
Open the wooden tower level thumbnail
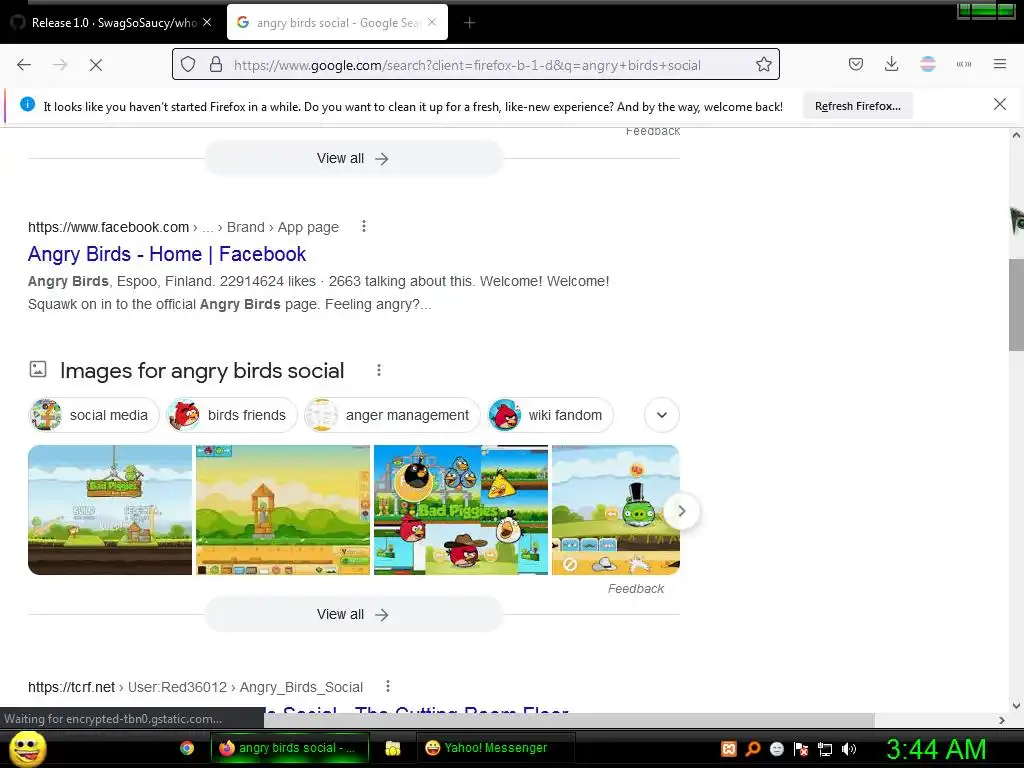coord(283,510)
